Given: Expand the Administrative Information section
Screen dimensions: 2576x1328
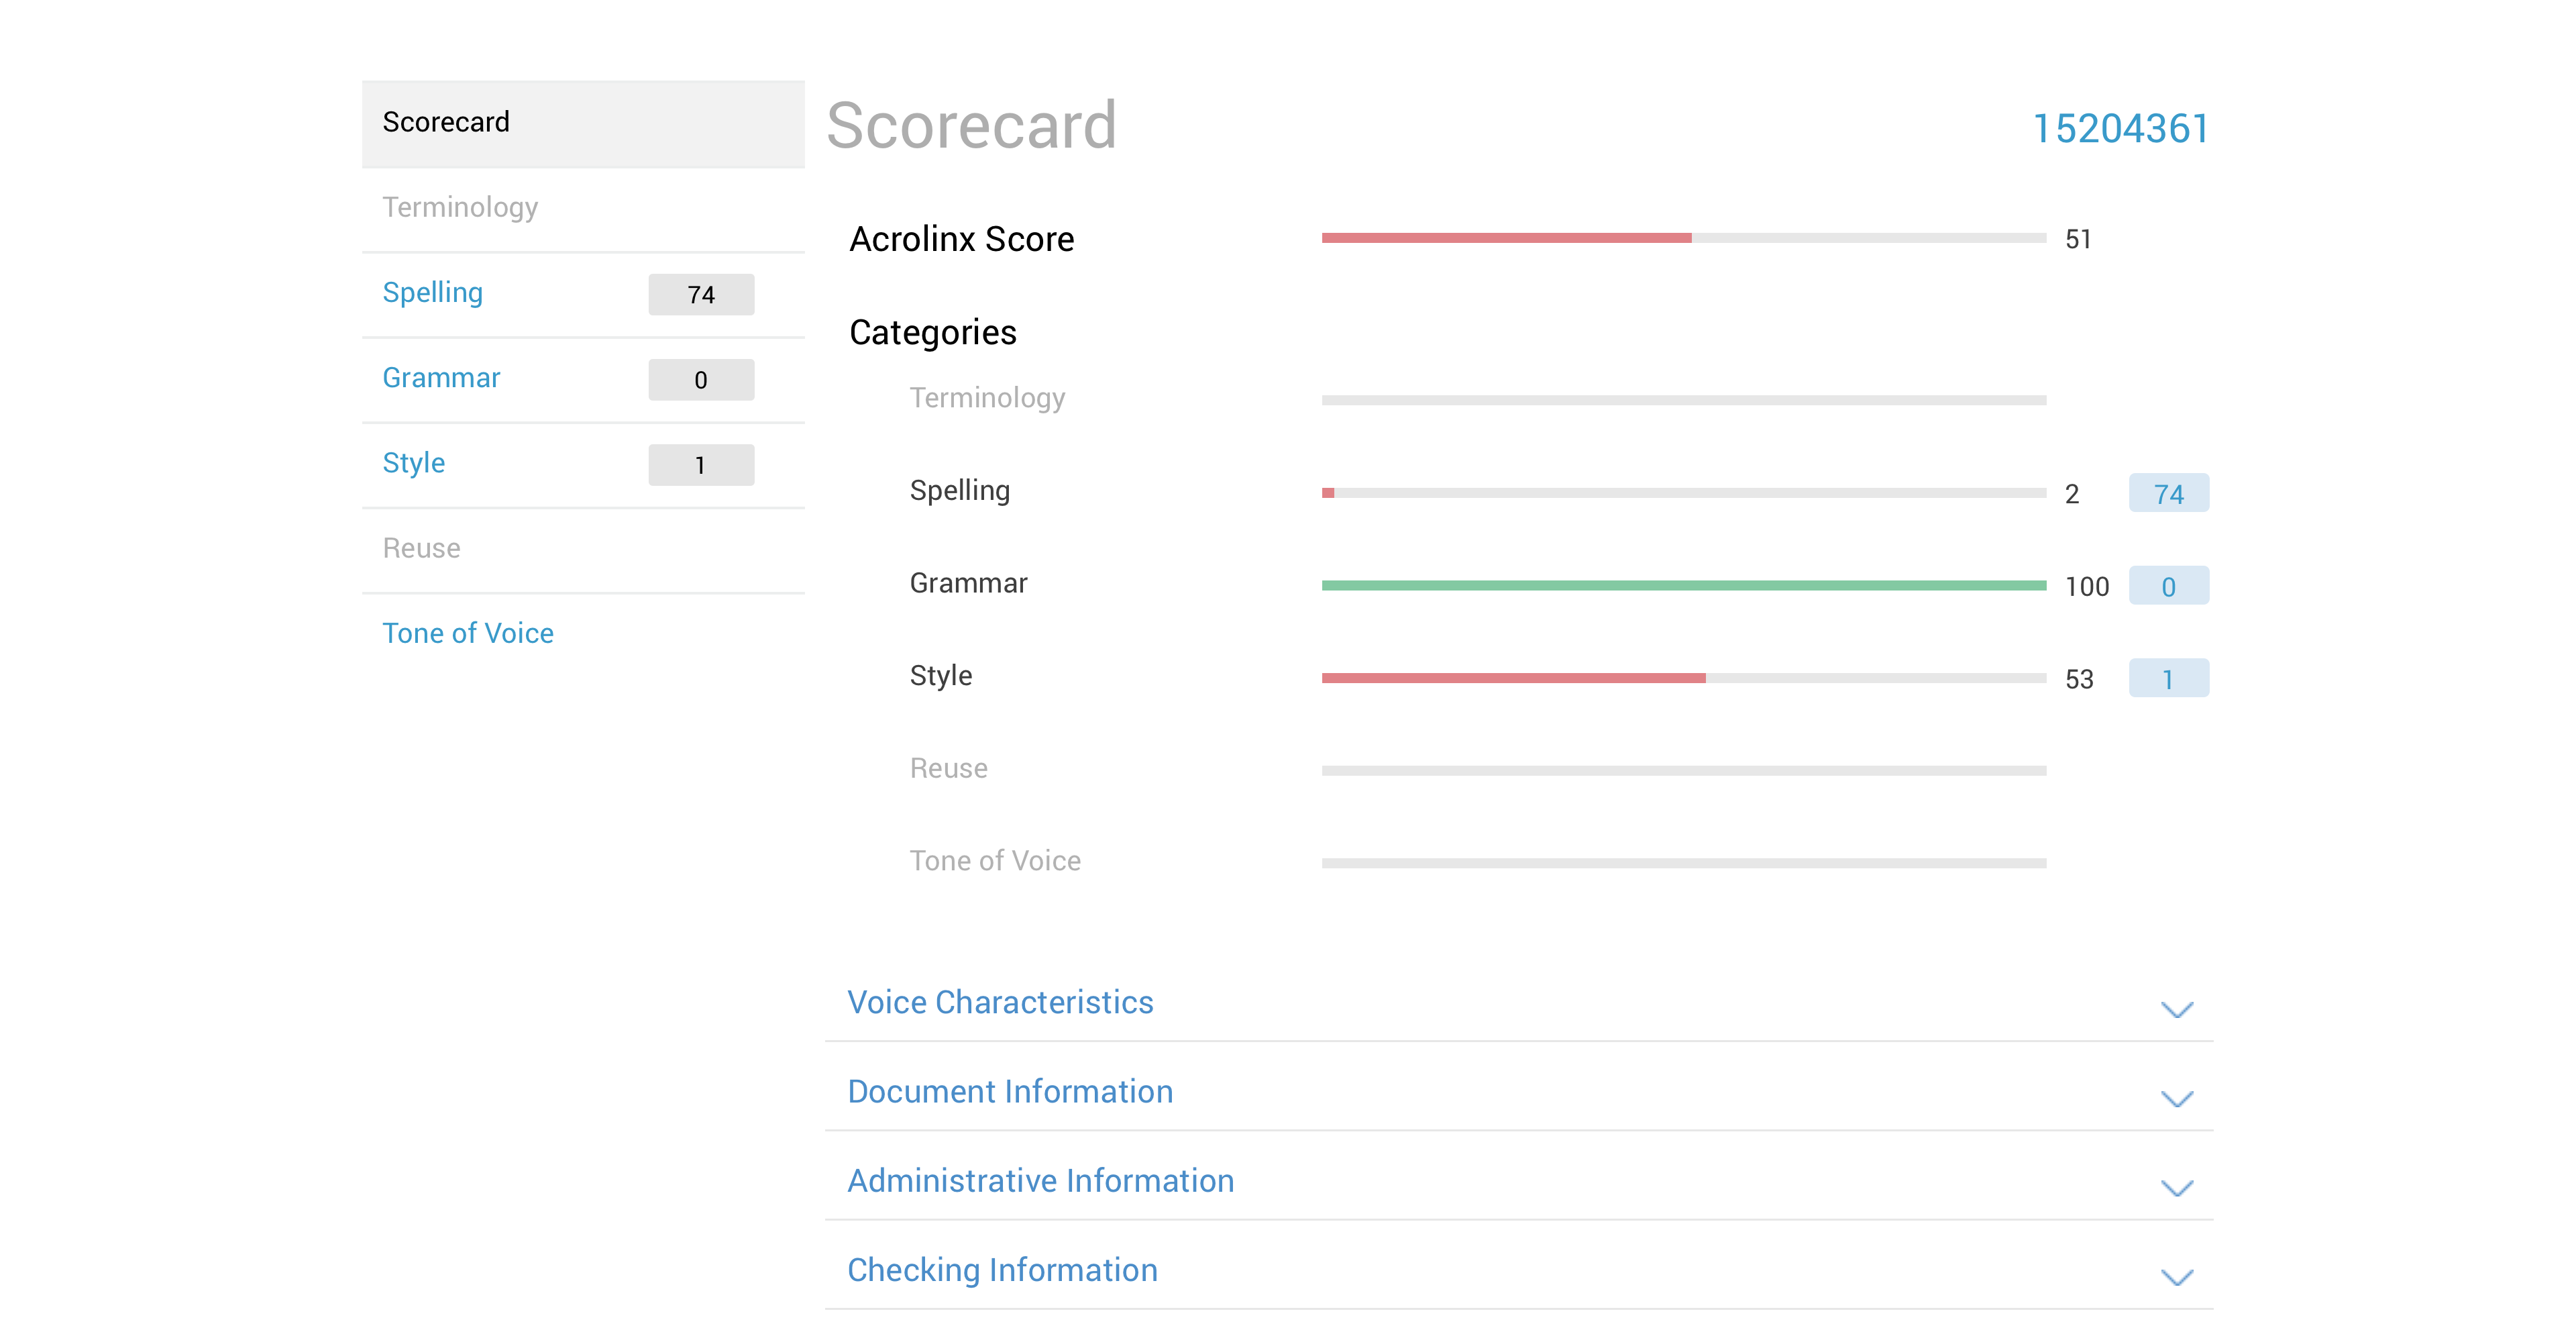Looking at the screenshot, I should tap(1040, 1180).
